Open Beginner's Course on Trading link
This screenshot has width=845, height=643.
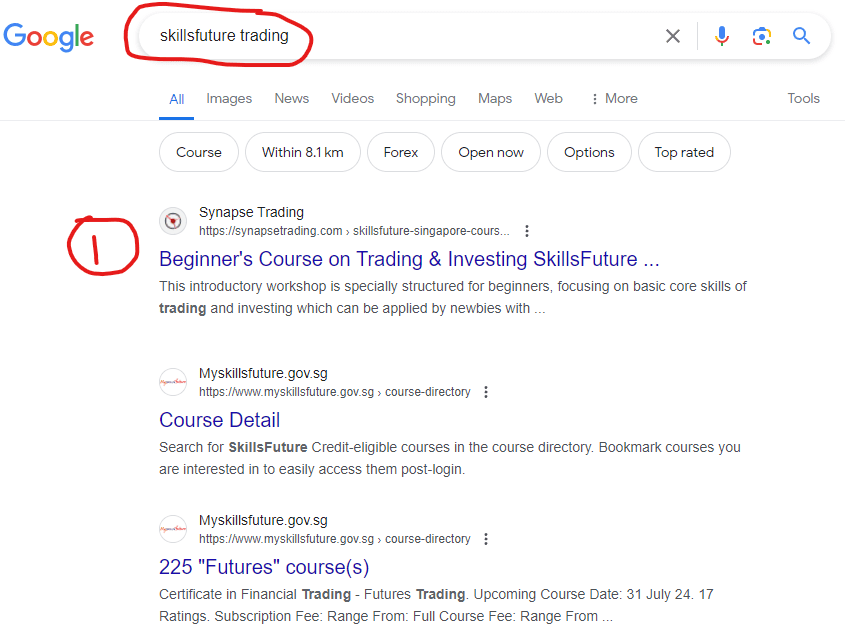(408, 259)
